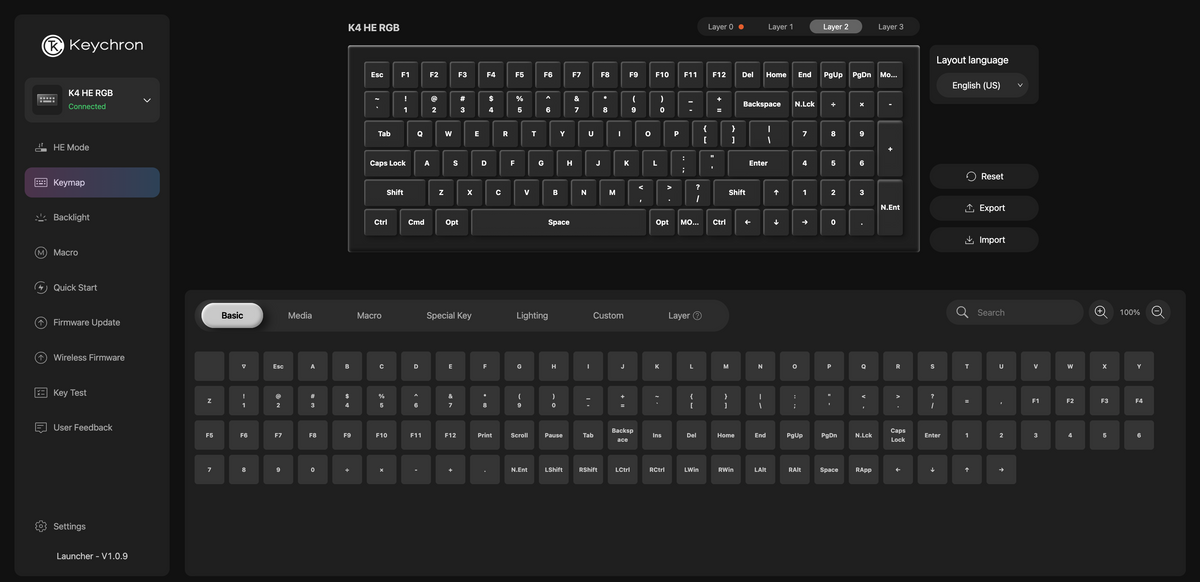Open Settings with the gear icon
Screen dimensions: 1200x582
pos(41,526)
